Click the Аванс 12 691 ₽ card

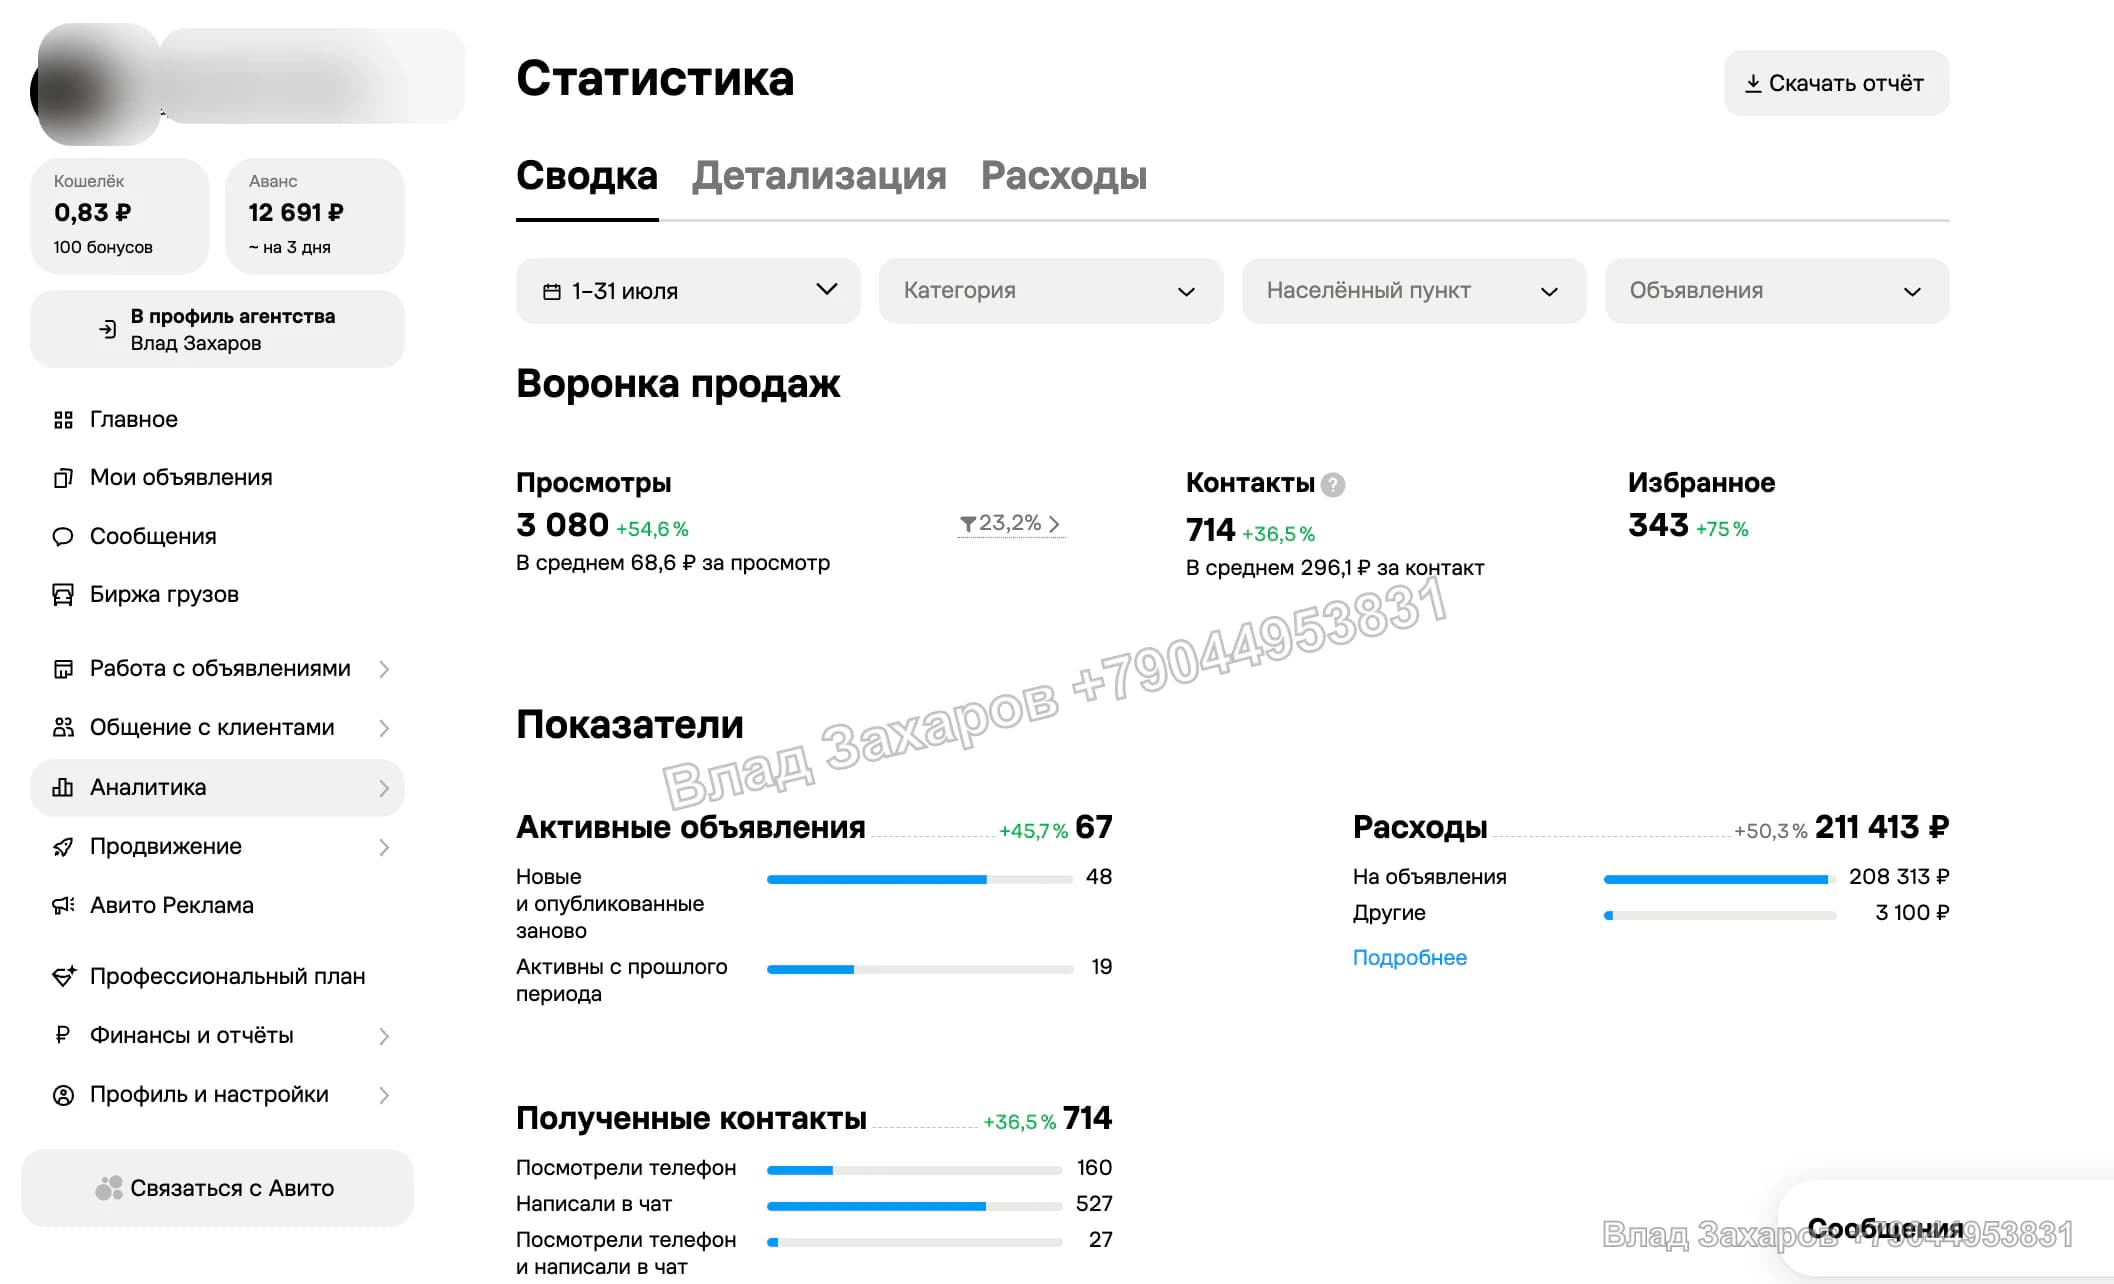315,215
